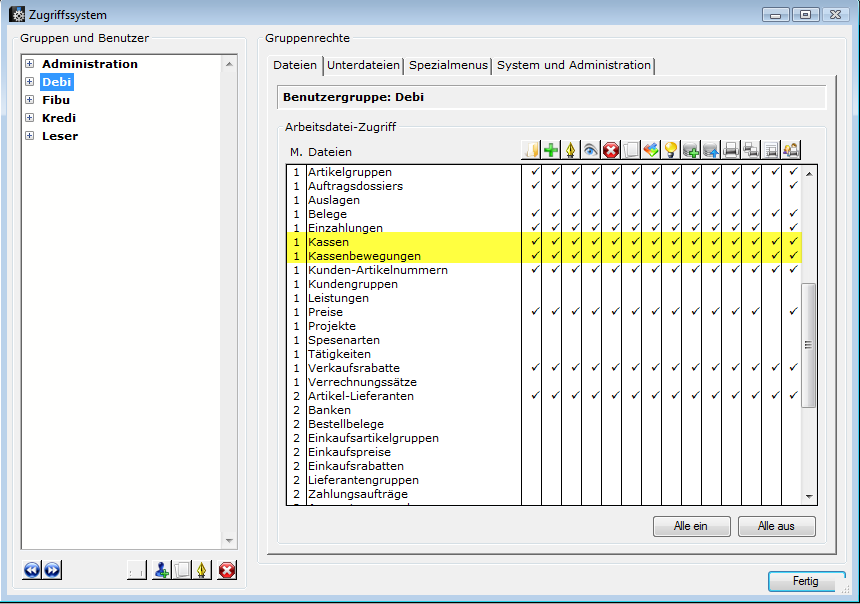Click the open folder column header icon
The height and width of the screenshot is (604, 860).
pos(531,150)
